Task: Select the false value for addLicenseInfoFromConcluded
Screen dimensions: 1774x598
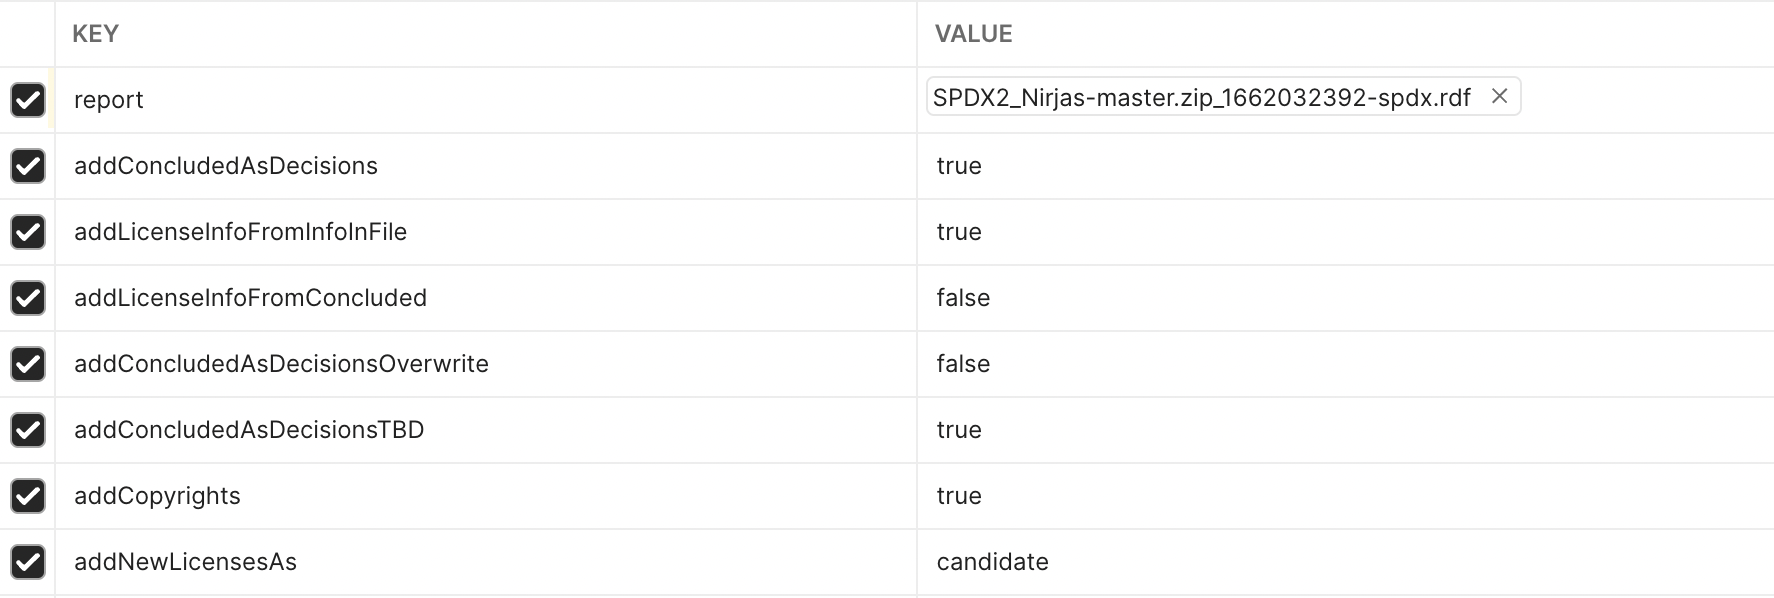Action: [x=963, y=298]
